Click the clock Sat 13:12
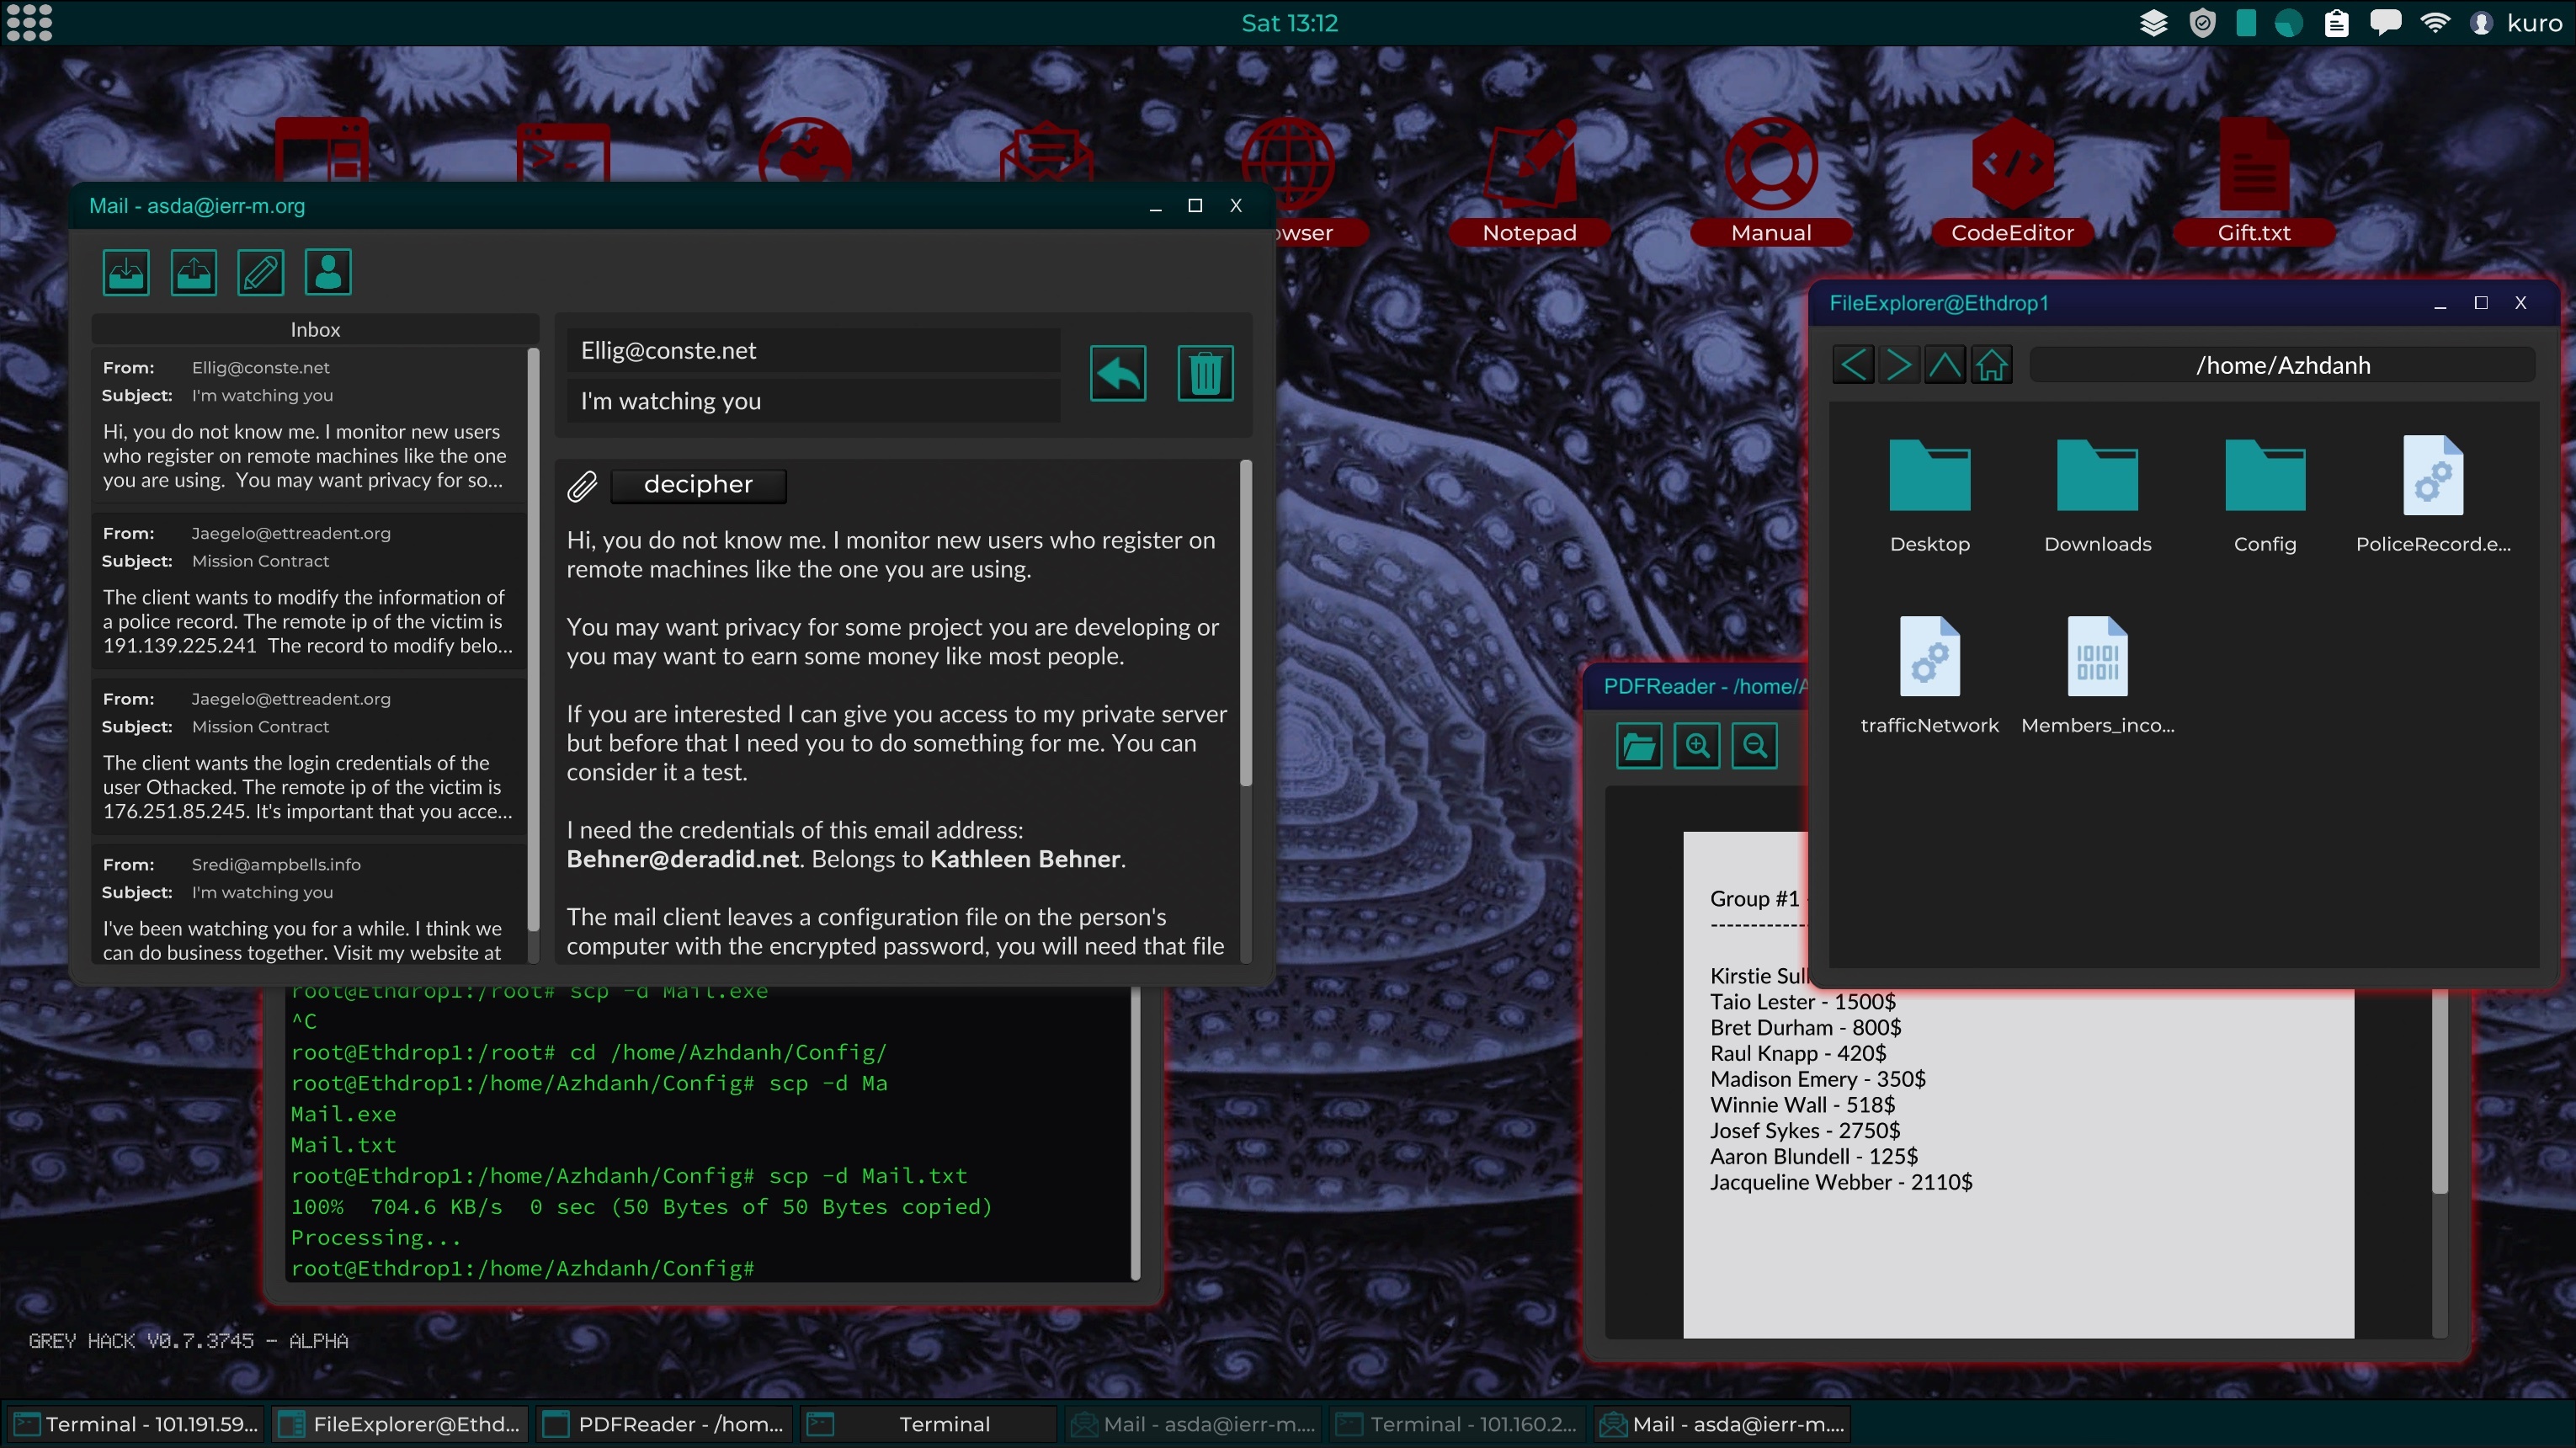Viewport: 2576px width, 1448px height. click(x=1289, y=22)
